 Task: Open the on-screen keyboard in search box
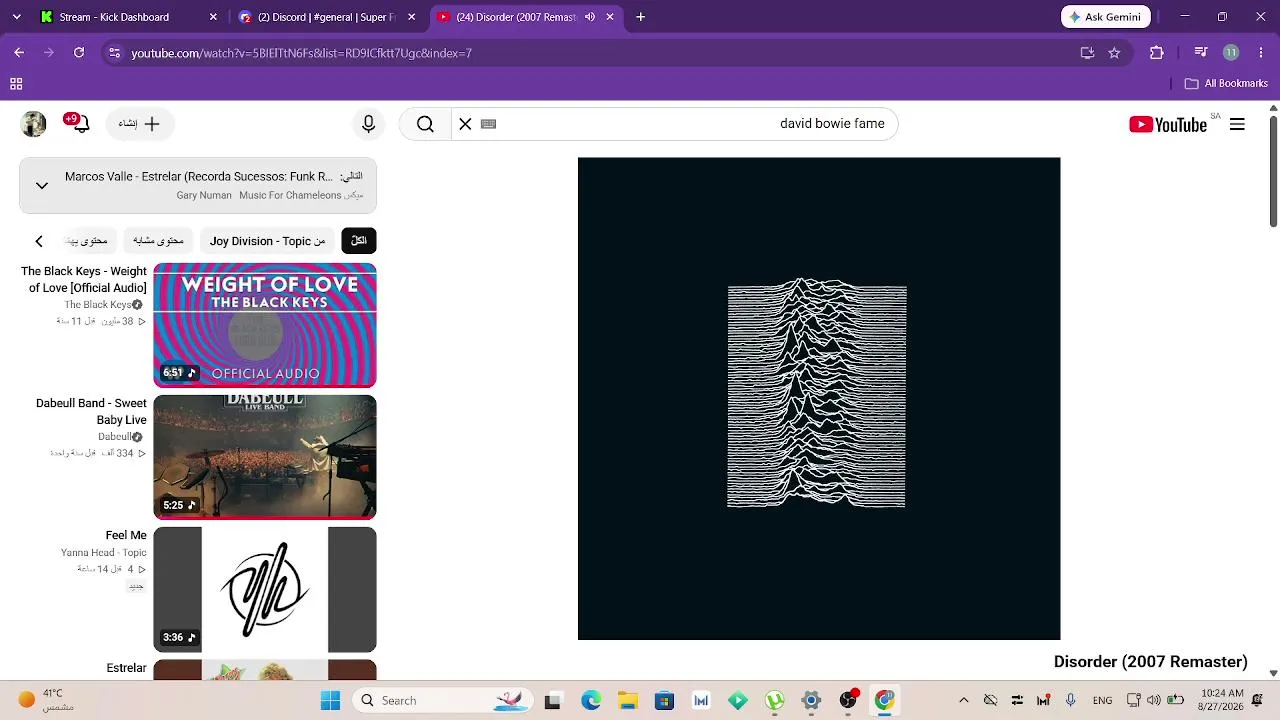pos(489,124)
